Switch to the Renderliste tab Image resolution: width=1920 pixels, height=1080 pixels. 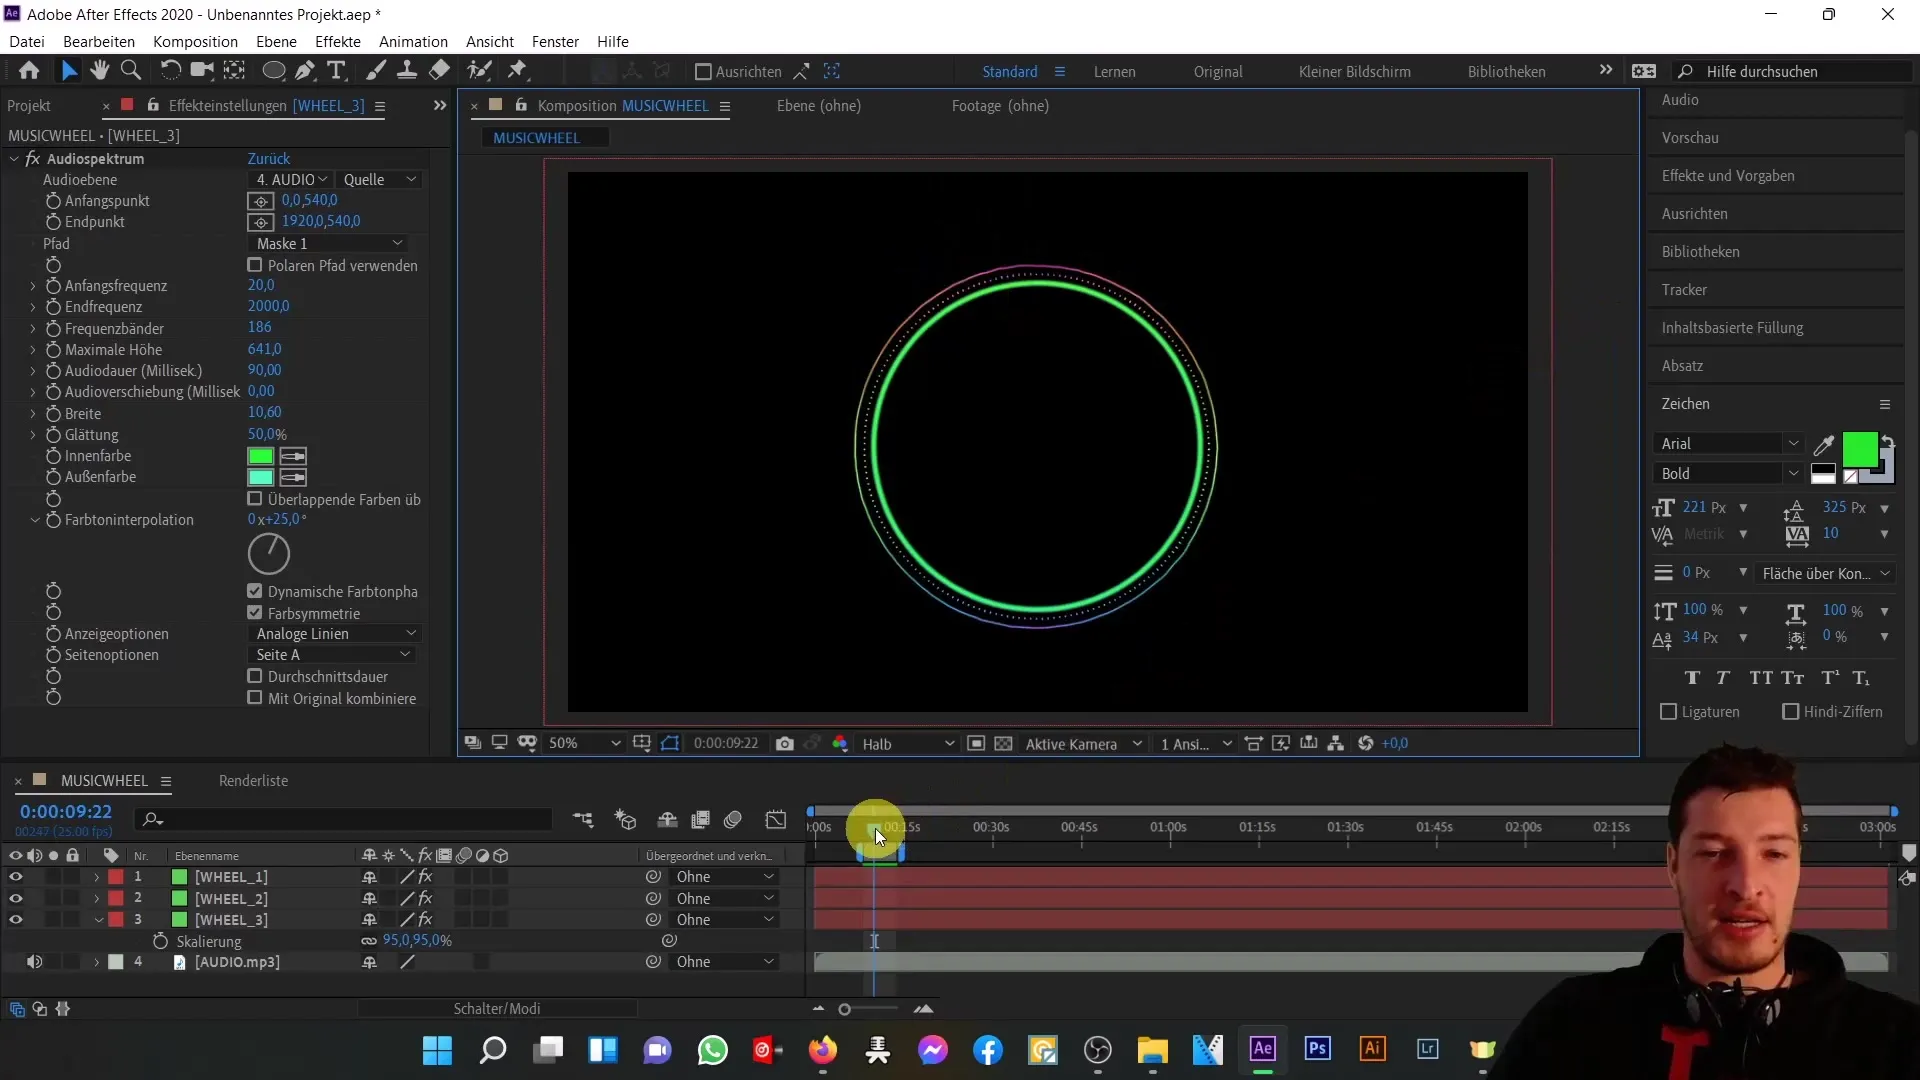tap(253, 781)
